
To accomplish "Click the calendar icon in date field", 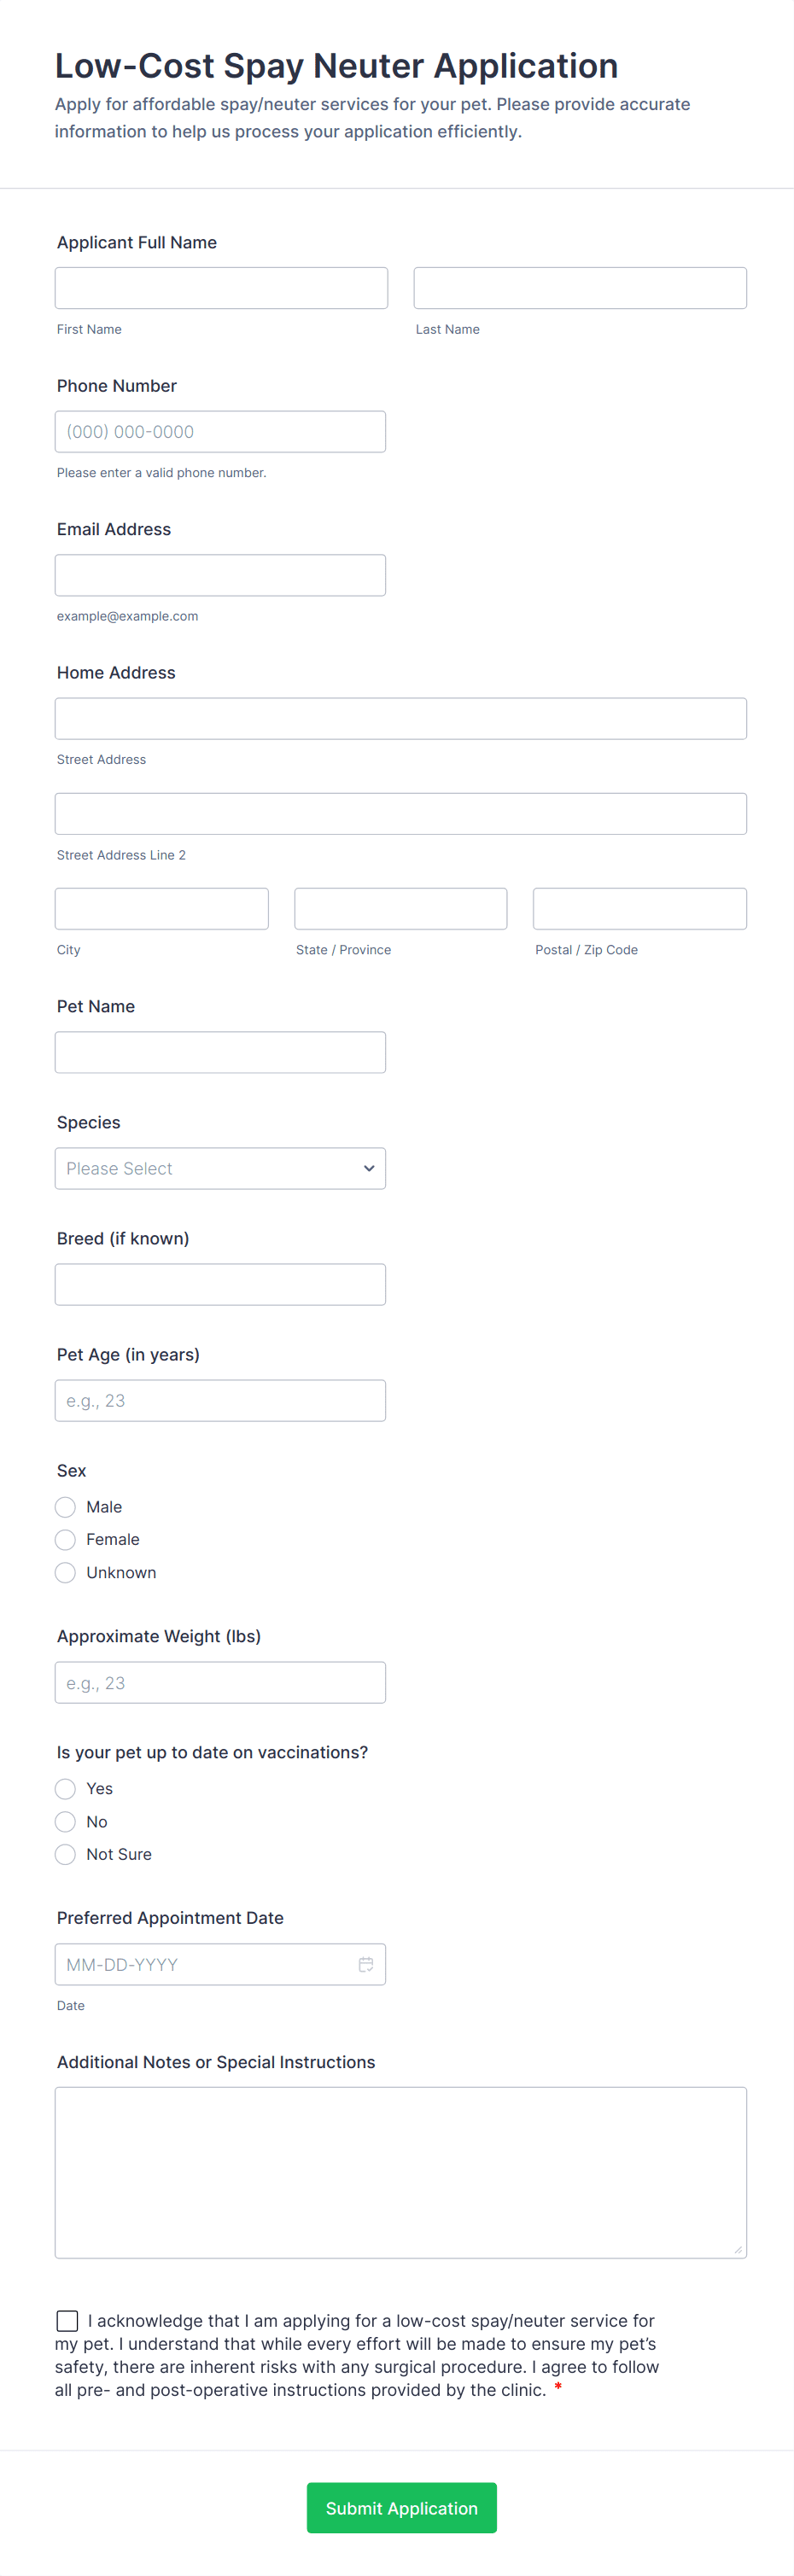I will pos(366,1964).
